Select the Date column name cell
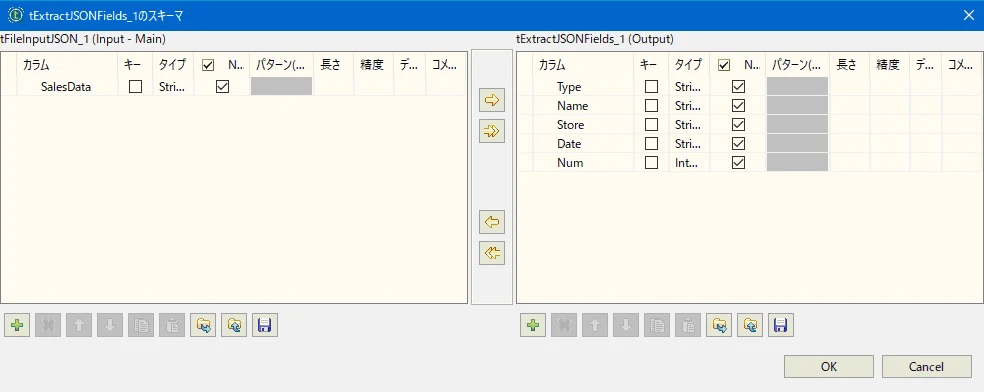This screenshot has width=984, height=392. click(x=584, y=144)
